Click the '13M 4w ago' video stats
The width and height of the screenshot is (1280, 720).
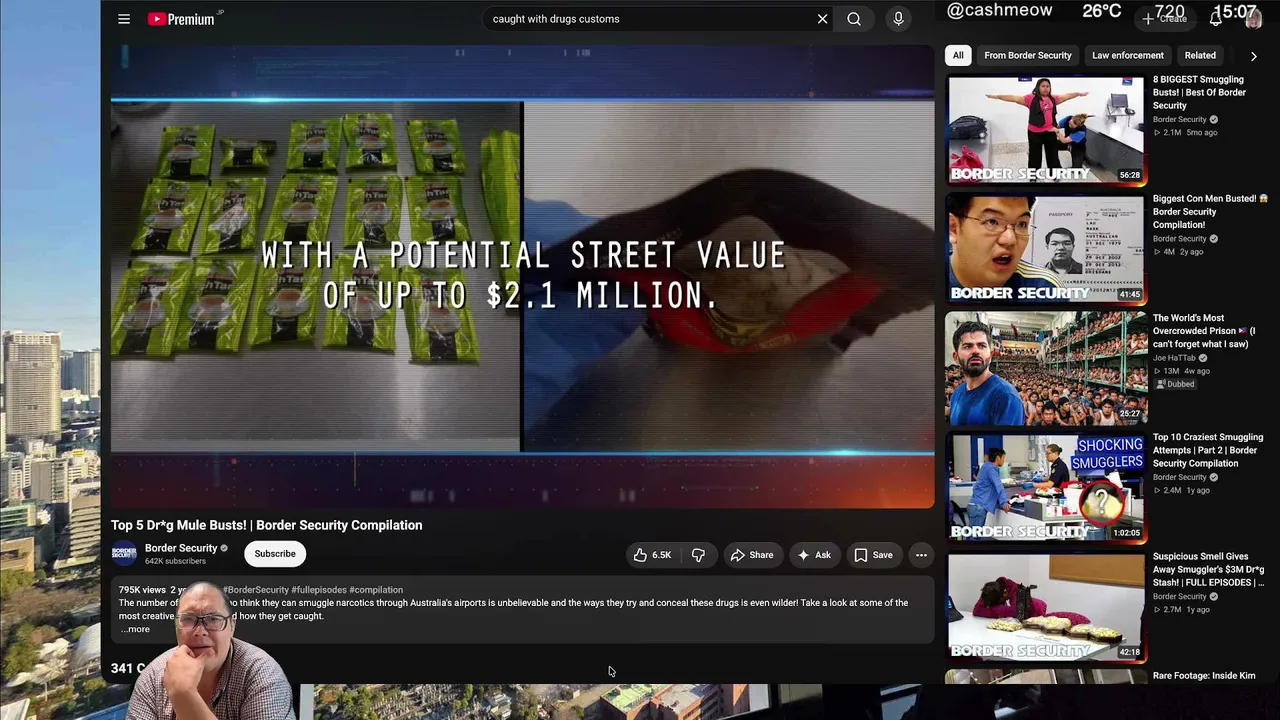[1182, 371]
